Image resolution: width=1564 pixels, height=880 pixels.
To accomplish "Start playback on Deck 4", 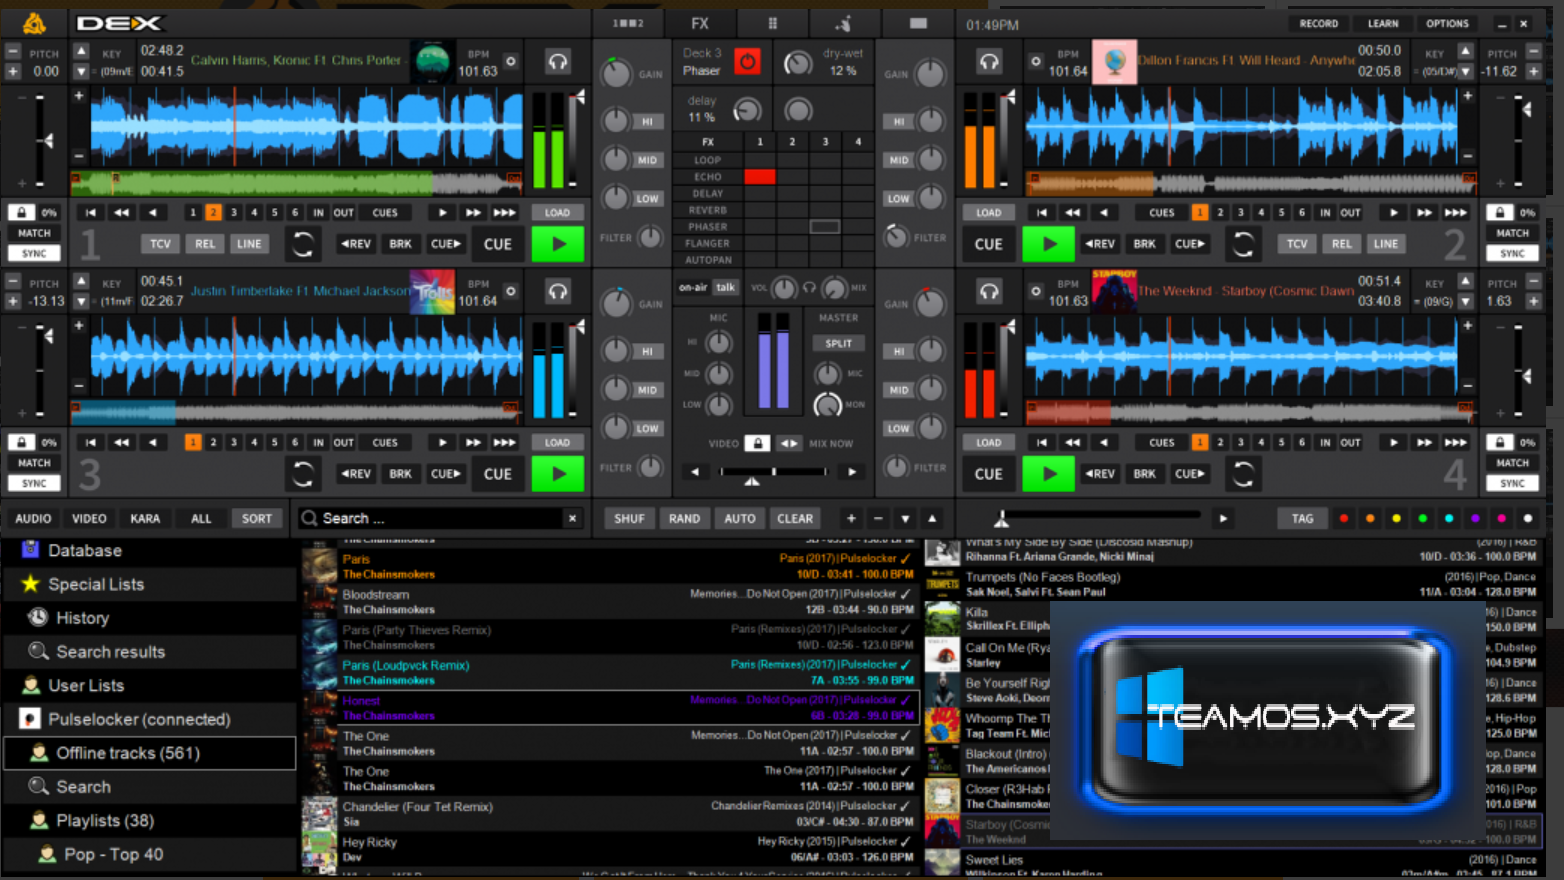I will 1048,474.
